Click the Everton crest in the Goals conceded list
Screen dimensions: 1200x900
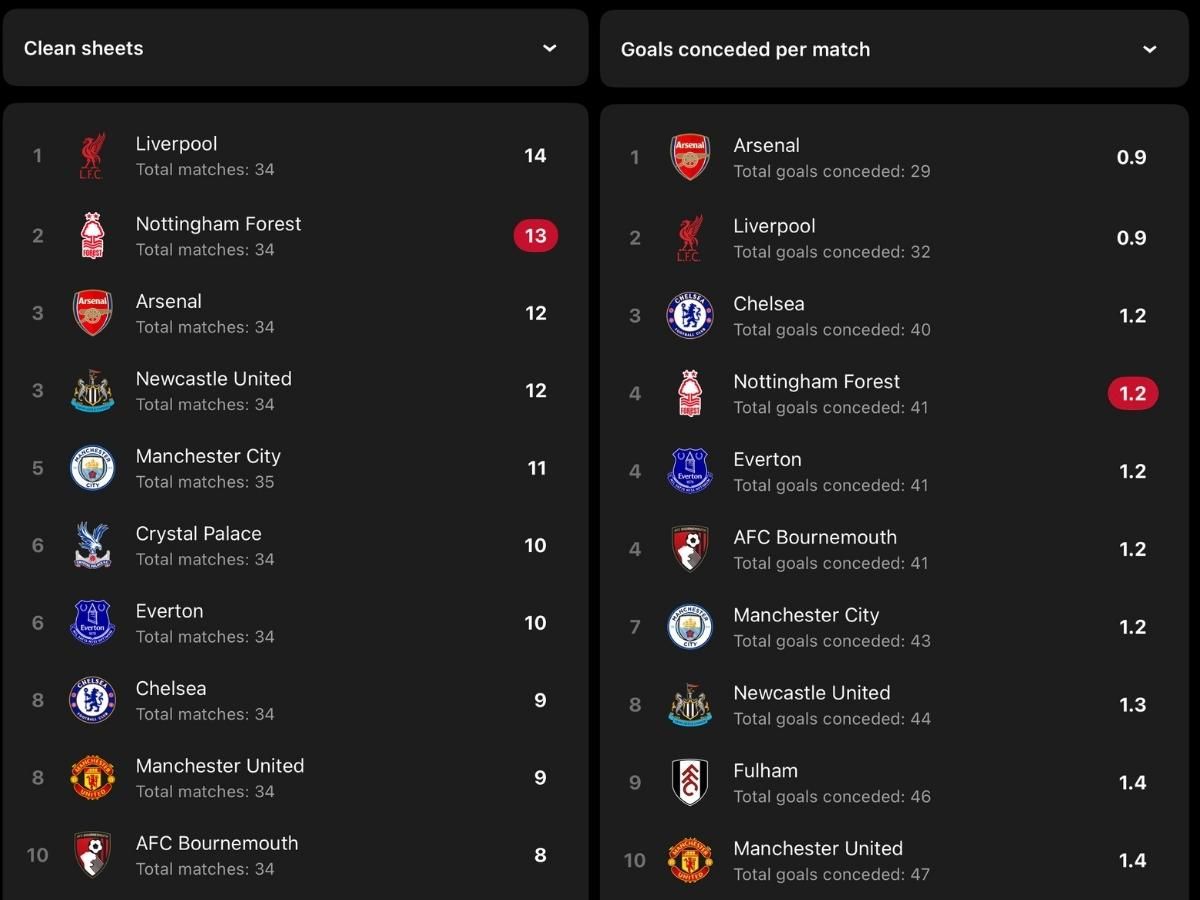[690, 471]
